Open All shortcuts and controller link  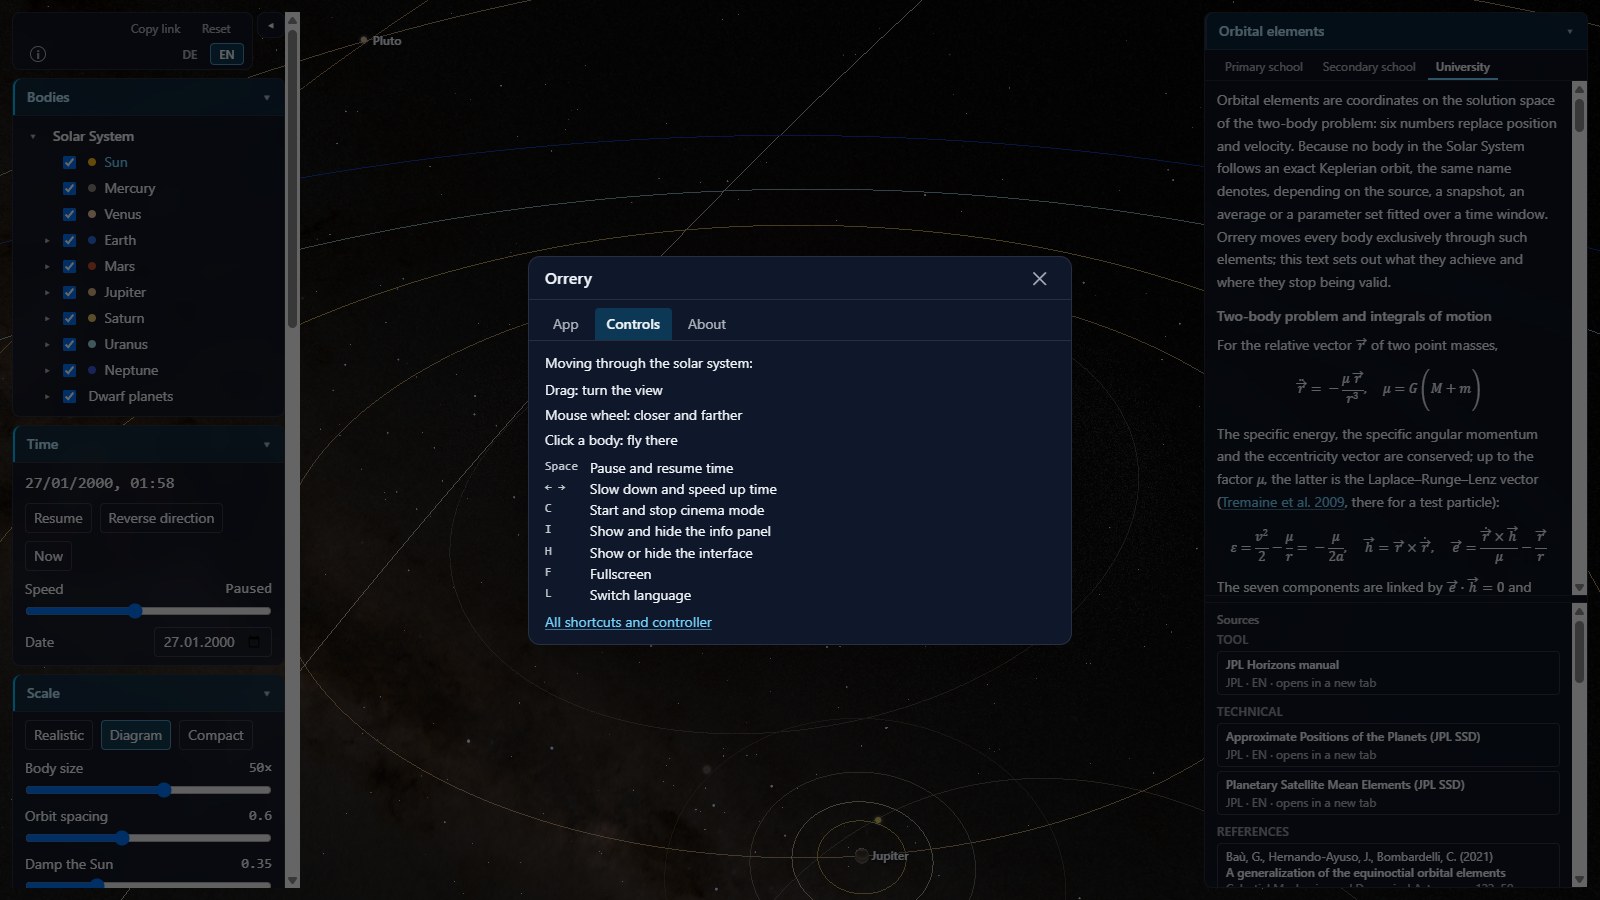click(628, 622)
